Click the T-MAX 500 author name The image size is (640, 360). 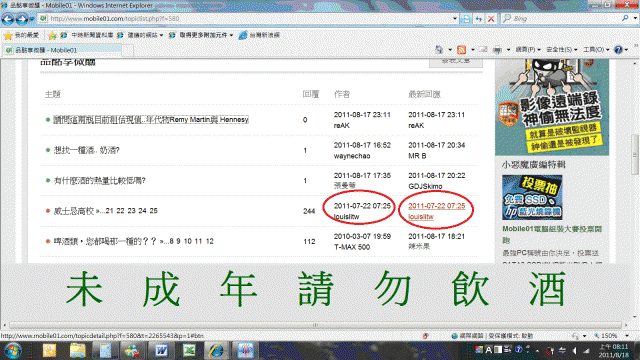(x=352, y=247)
